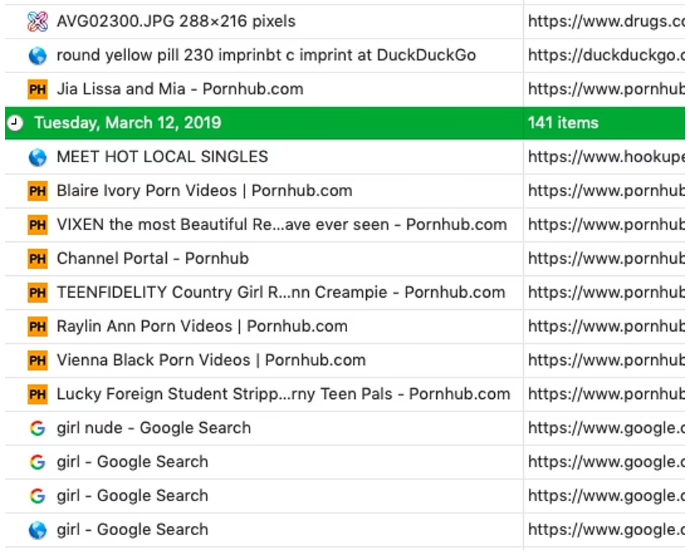Open the round yellow pill DuckDuckGo entry
Viewport: 697px width, 554px height.
point(265,55)
